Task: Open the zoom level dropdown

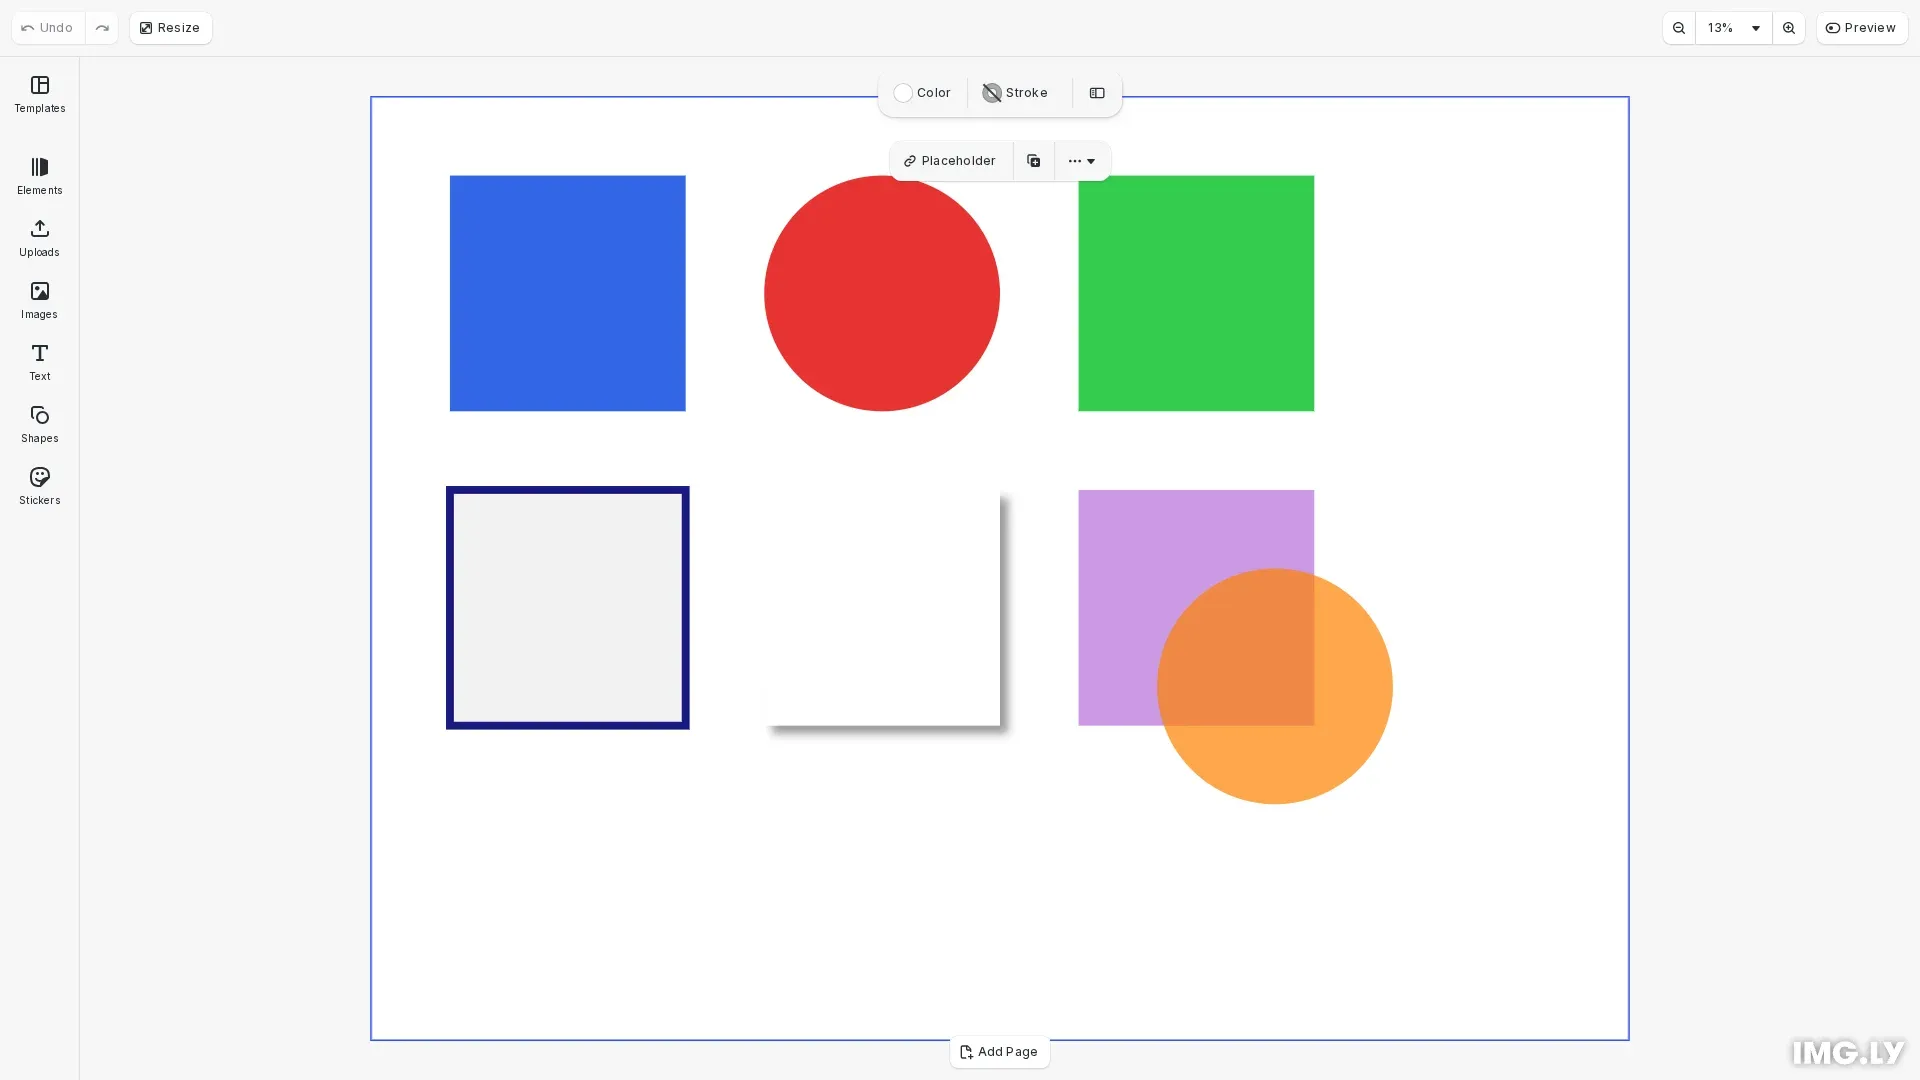Action: point(1731,28)
